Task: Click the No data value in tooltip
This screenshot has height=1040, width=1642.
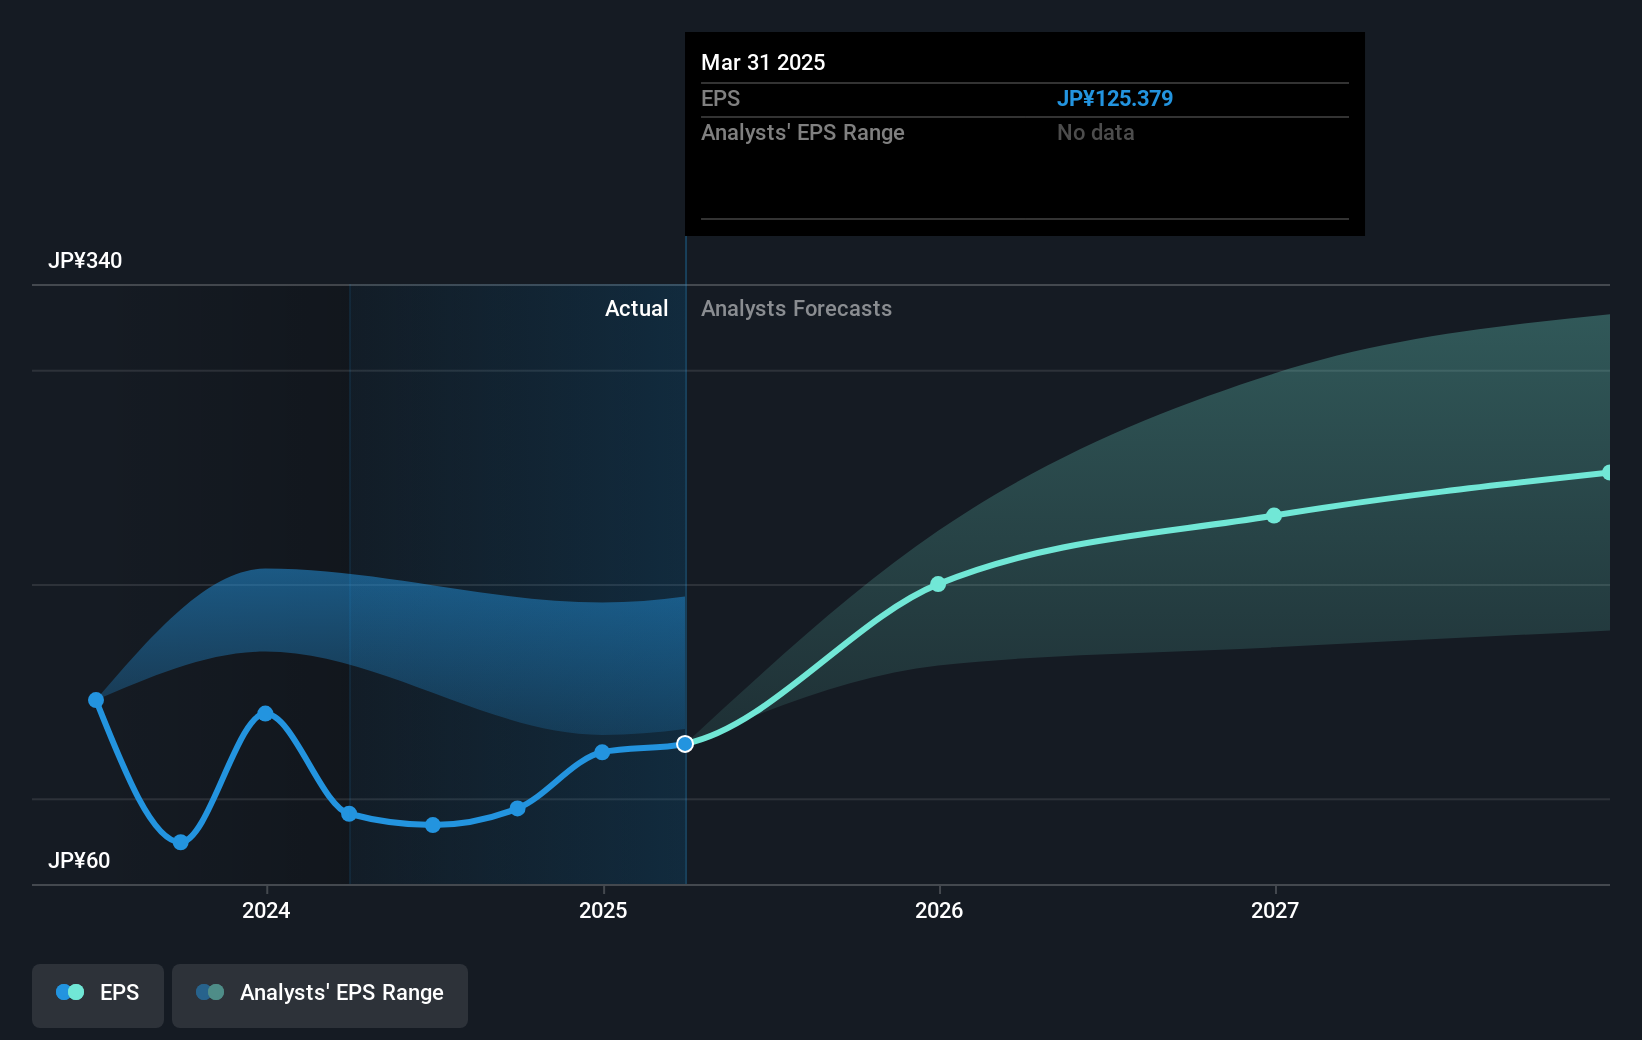Action: [1095, 132]
